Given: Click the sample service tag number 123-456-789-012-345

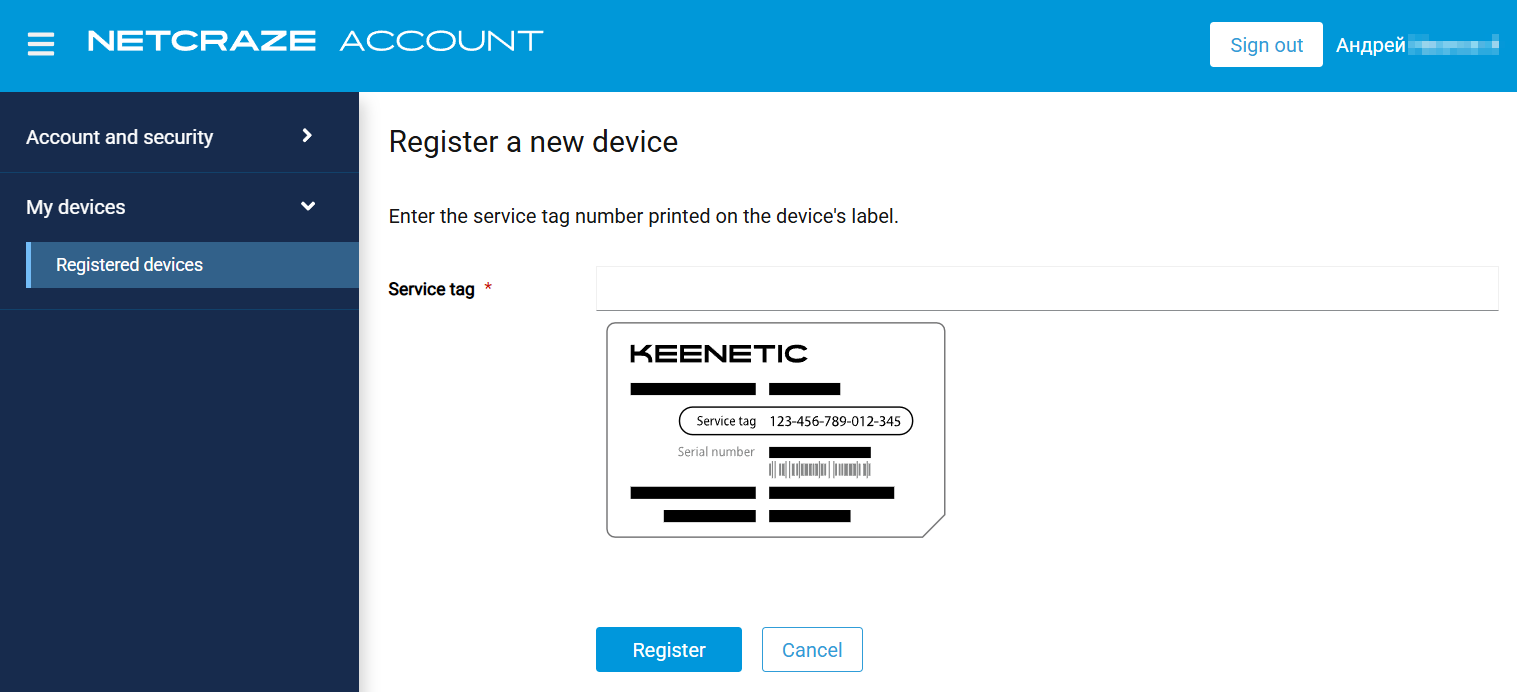Looking at the screenshot, I should (835, 421).
